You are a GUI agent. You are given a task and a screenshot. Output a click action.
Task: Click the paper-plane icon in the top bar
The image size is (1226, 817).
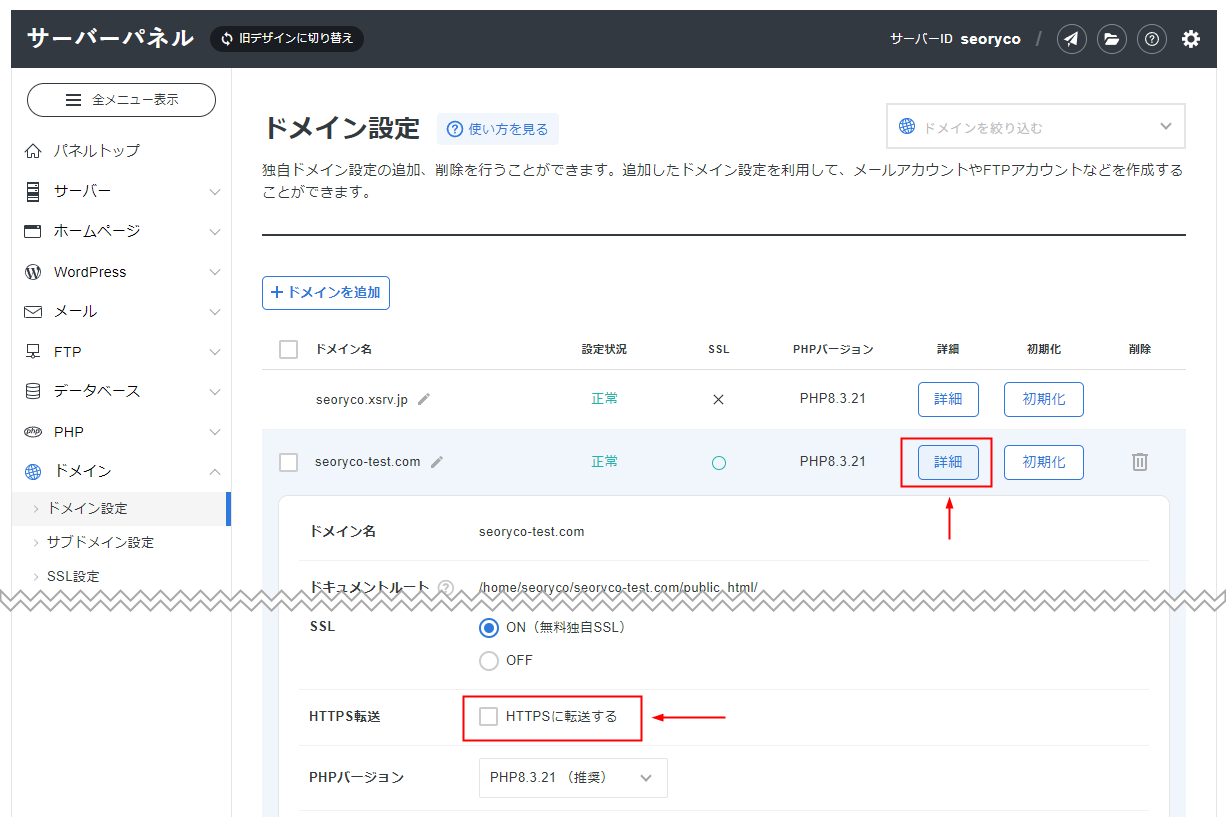point(1071,38)
